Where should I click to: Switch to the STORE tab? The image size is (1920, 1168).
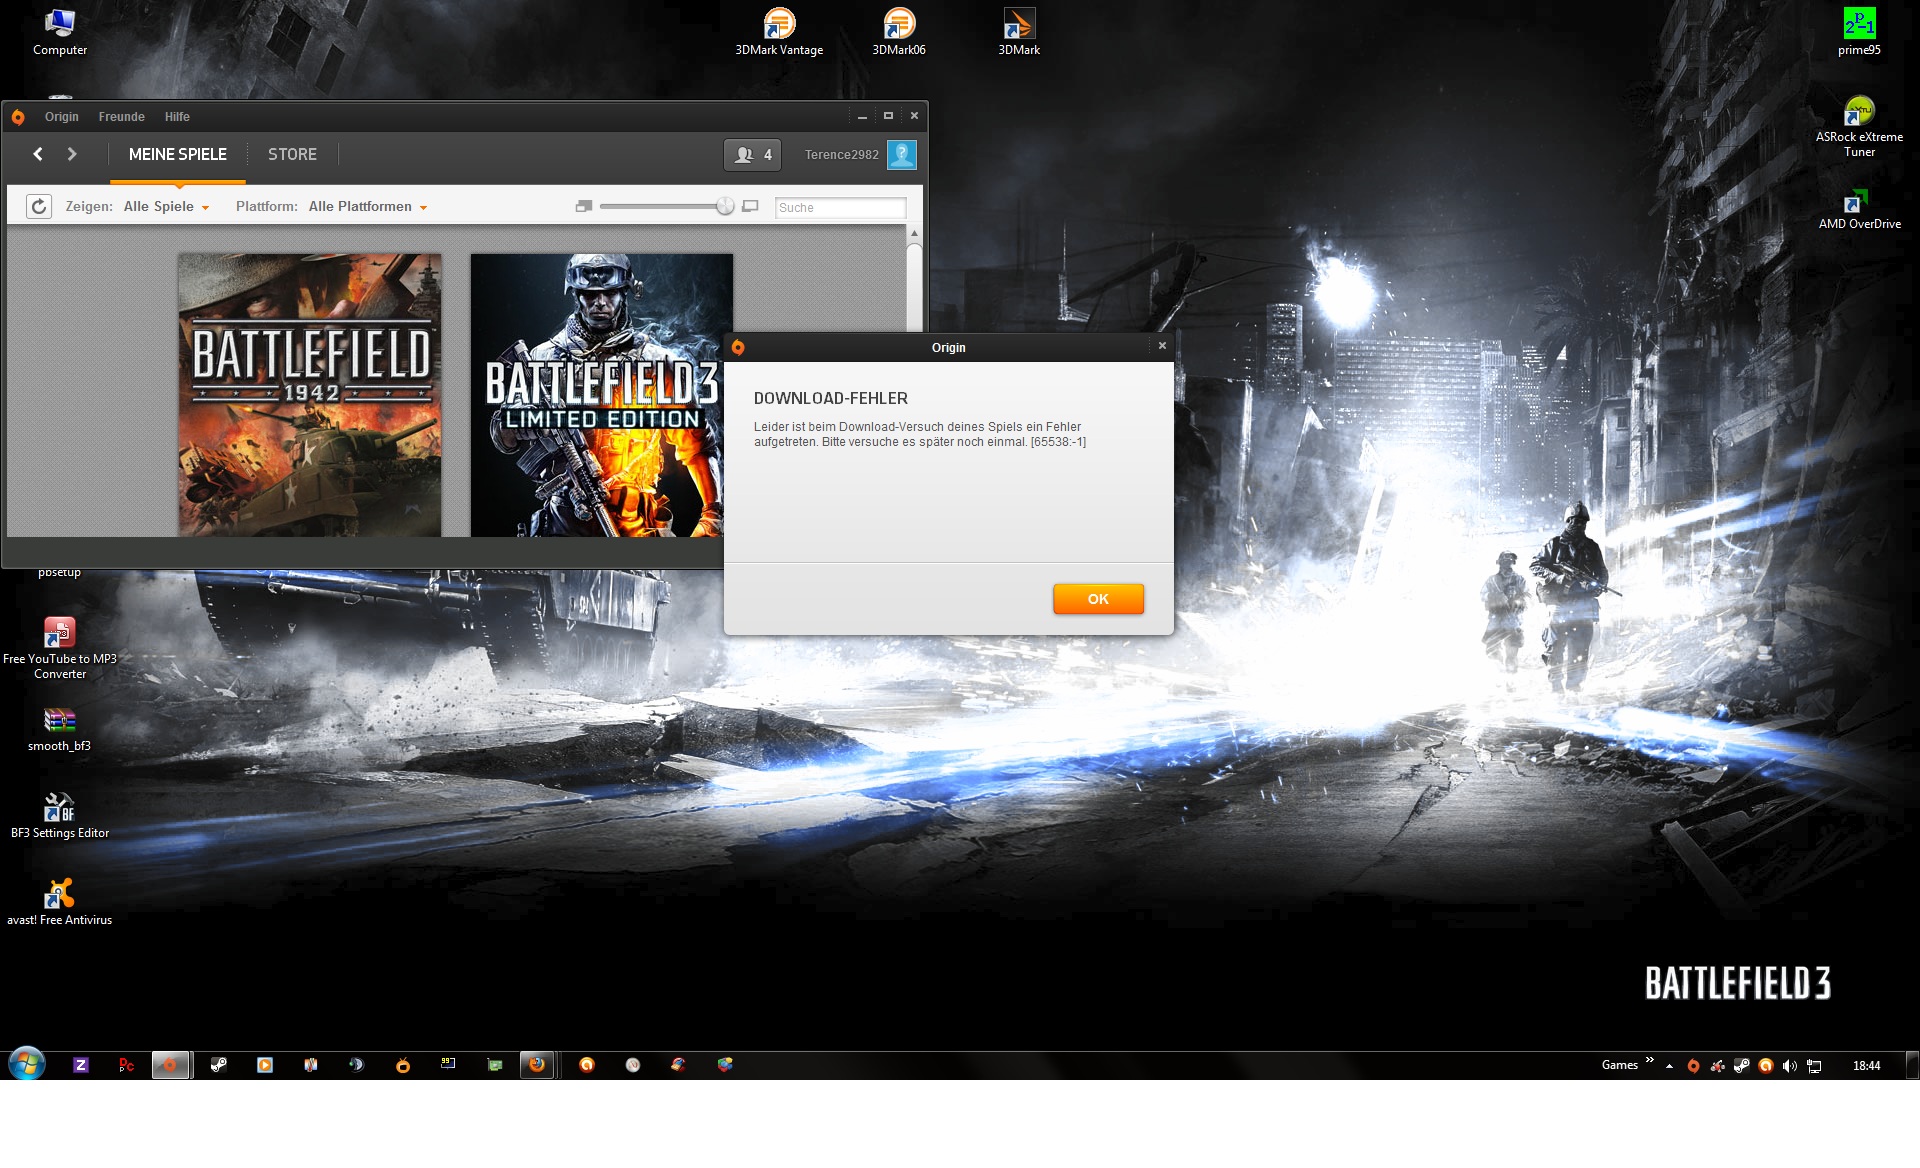tap(292, 154)
